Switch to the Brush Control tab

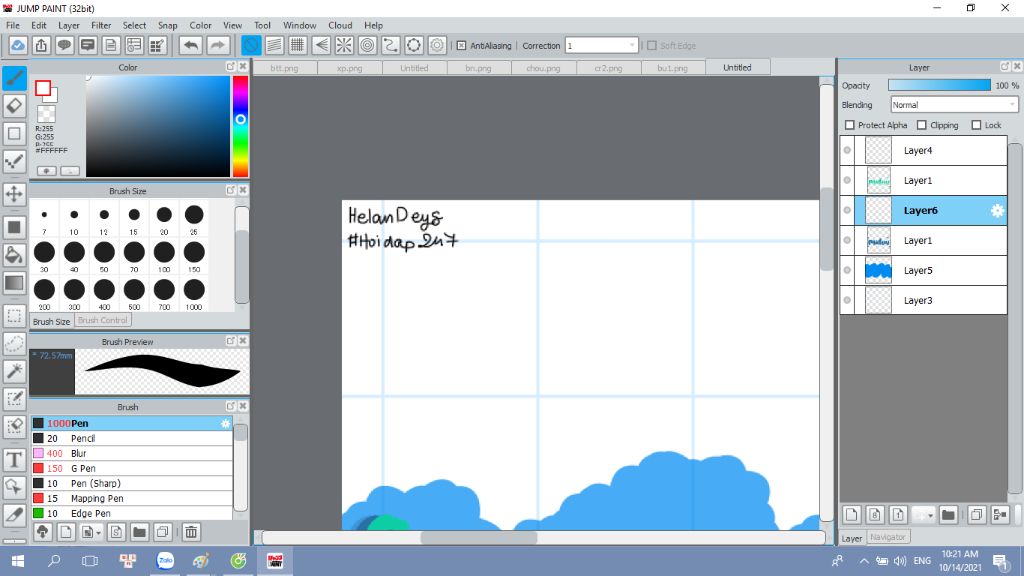(x=103, y=320)
